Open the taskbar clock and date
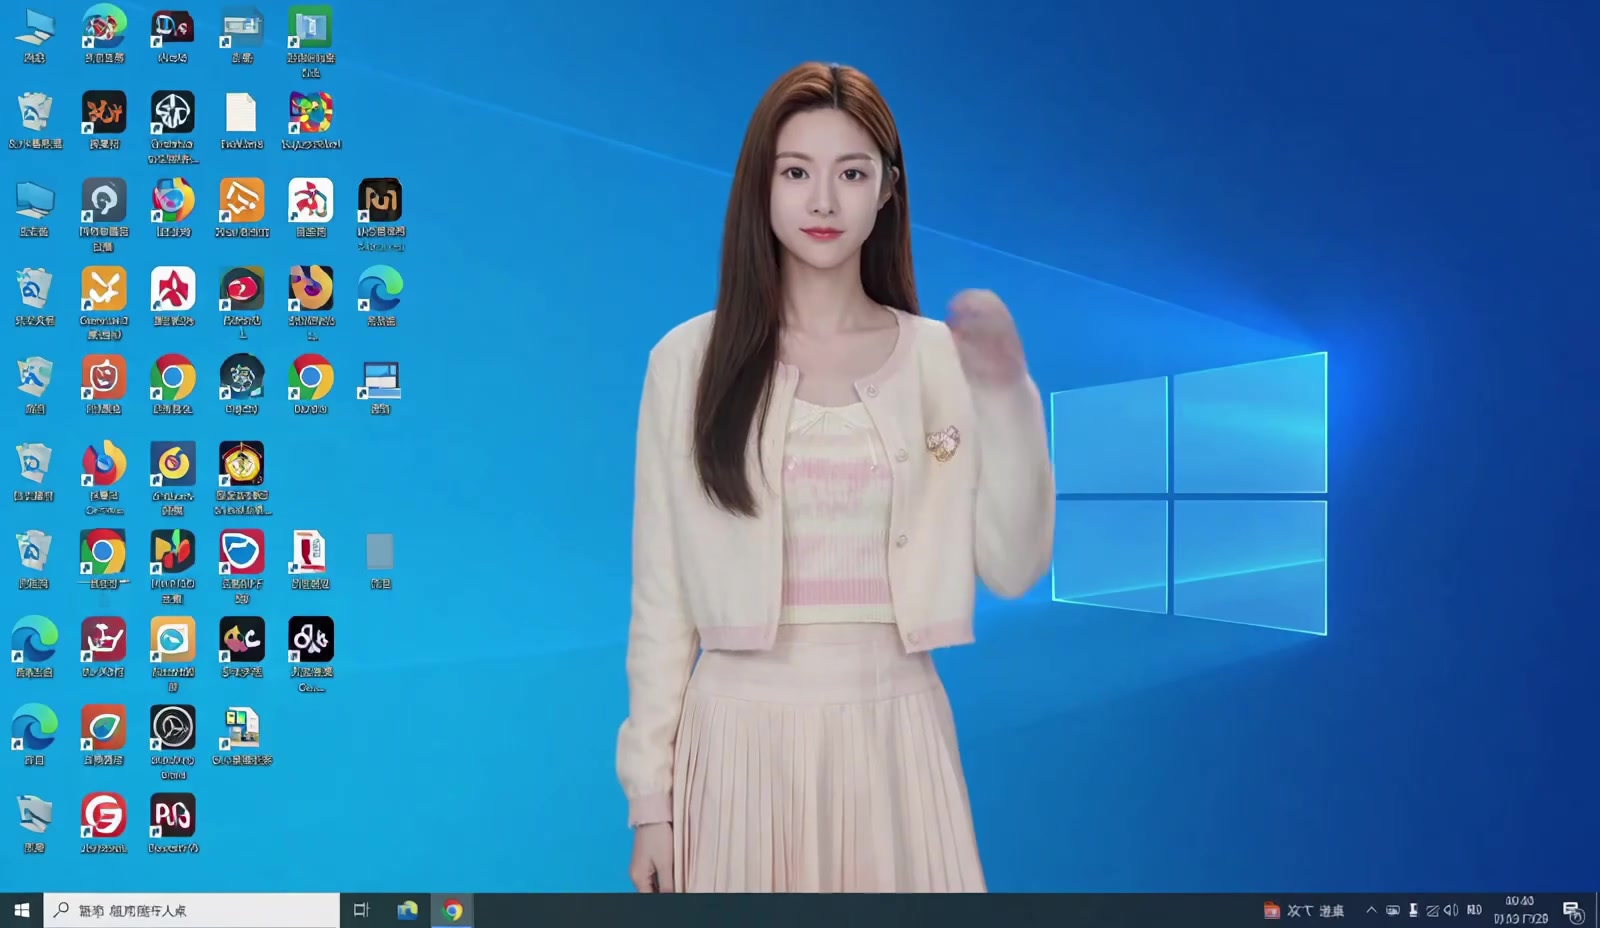 (1520, 910)
